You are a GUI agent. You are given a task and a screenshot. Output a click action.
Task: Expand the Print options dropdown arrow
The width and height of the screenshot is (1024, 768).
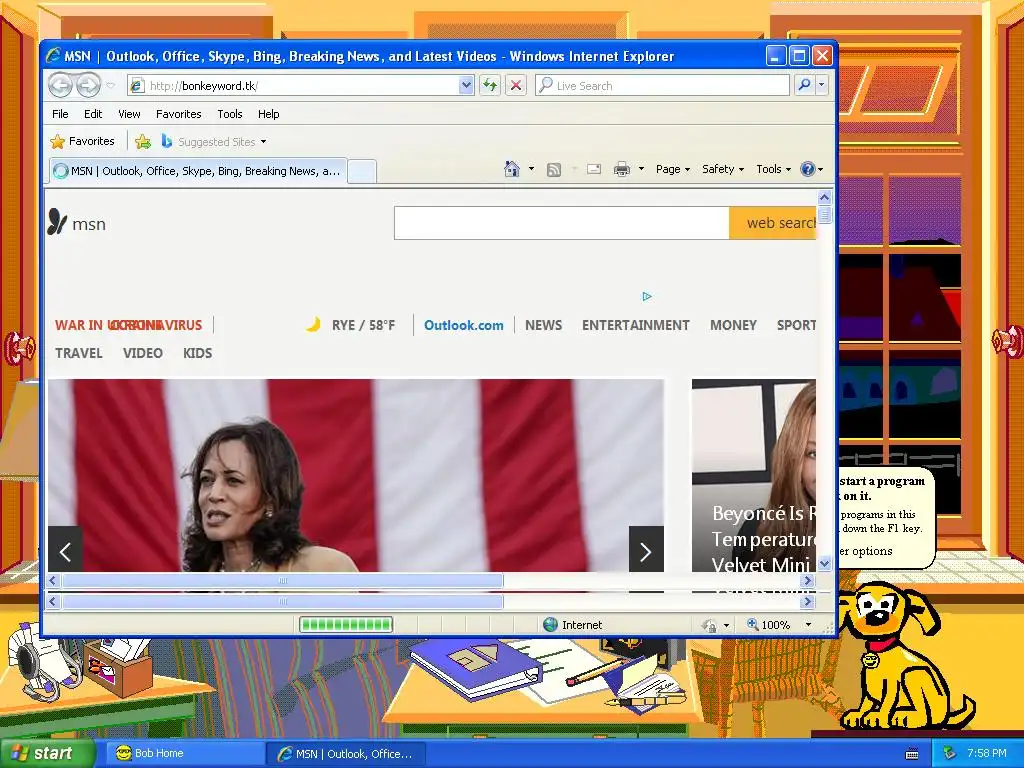coord(641,169)
